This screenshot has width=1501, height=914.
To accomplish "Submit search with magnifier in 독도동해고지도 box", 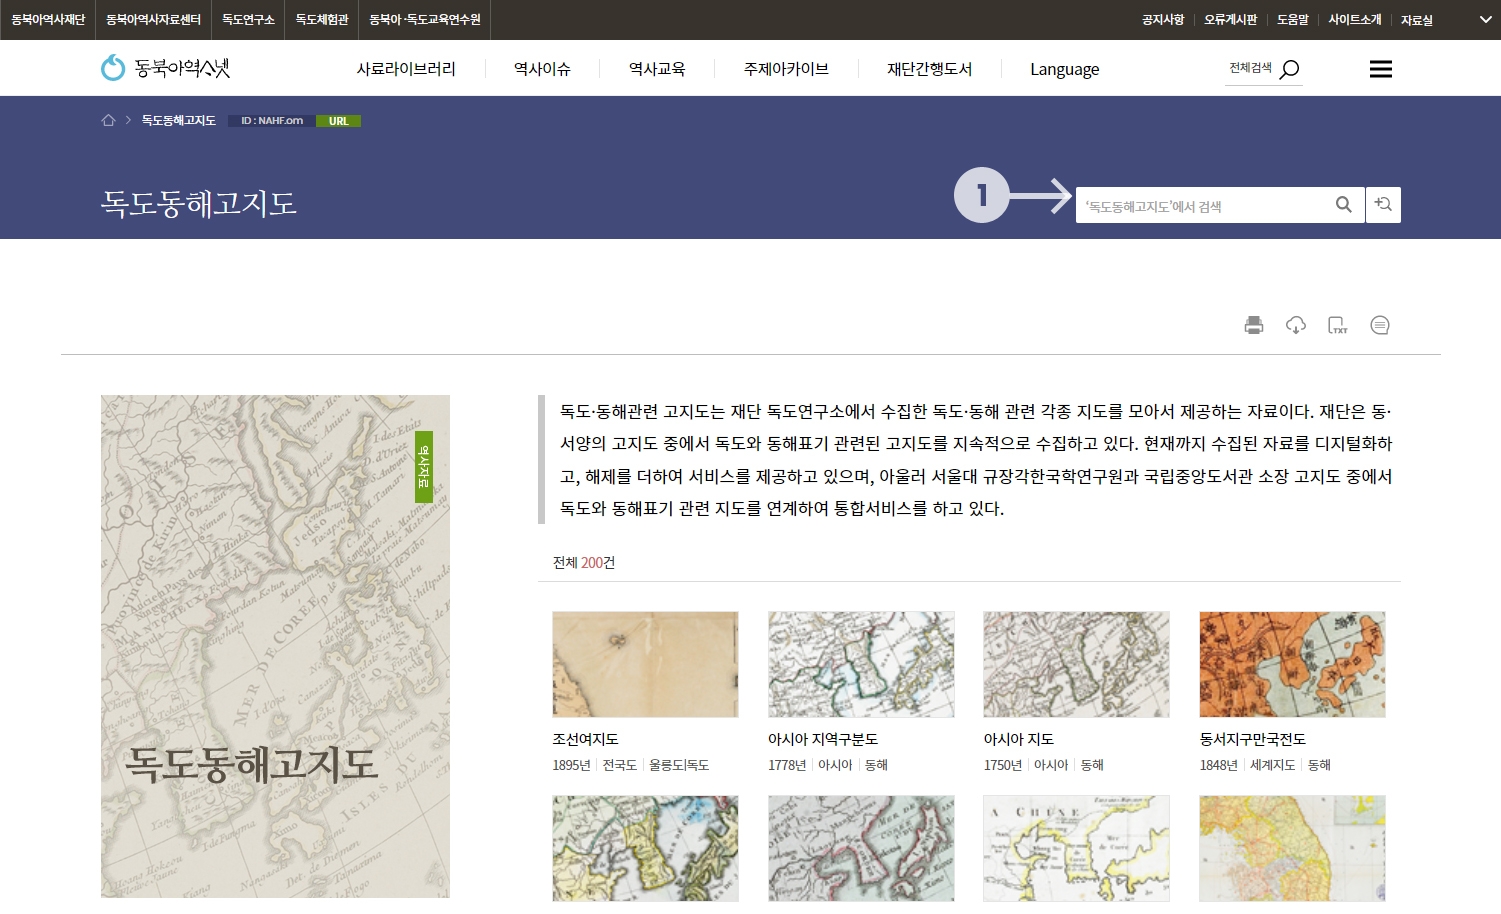I will [x=1344, y=205].
